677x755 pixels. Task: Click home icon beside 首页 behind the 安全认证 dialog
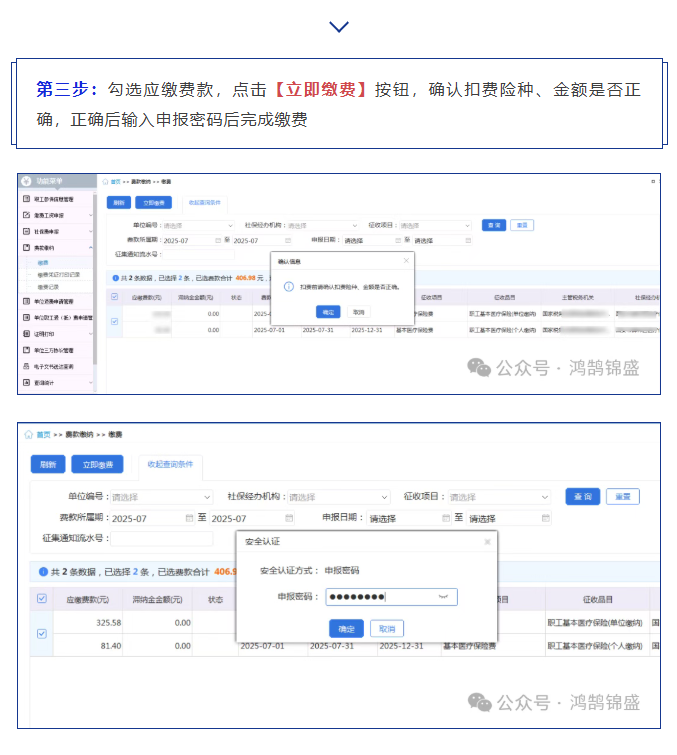tap(29, 435)
